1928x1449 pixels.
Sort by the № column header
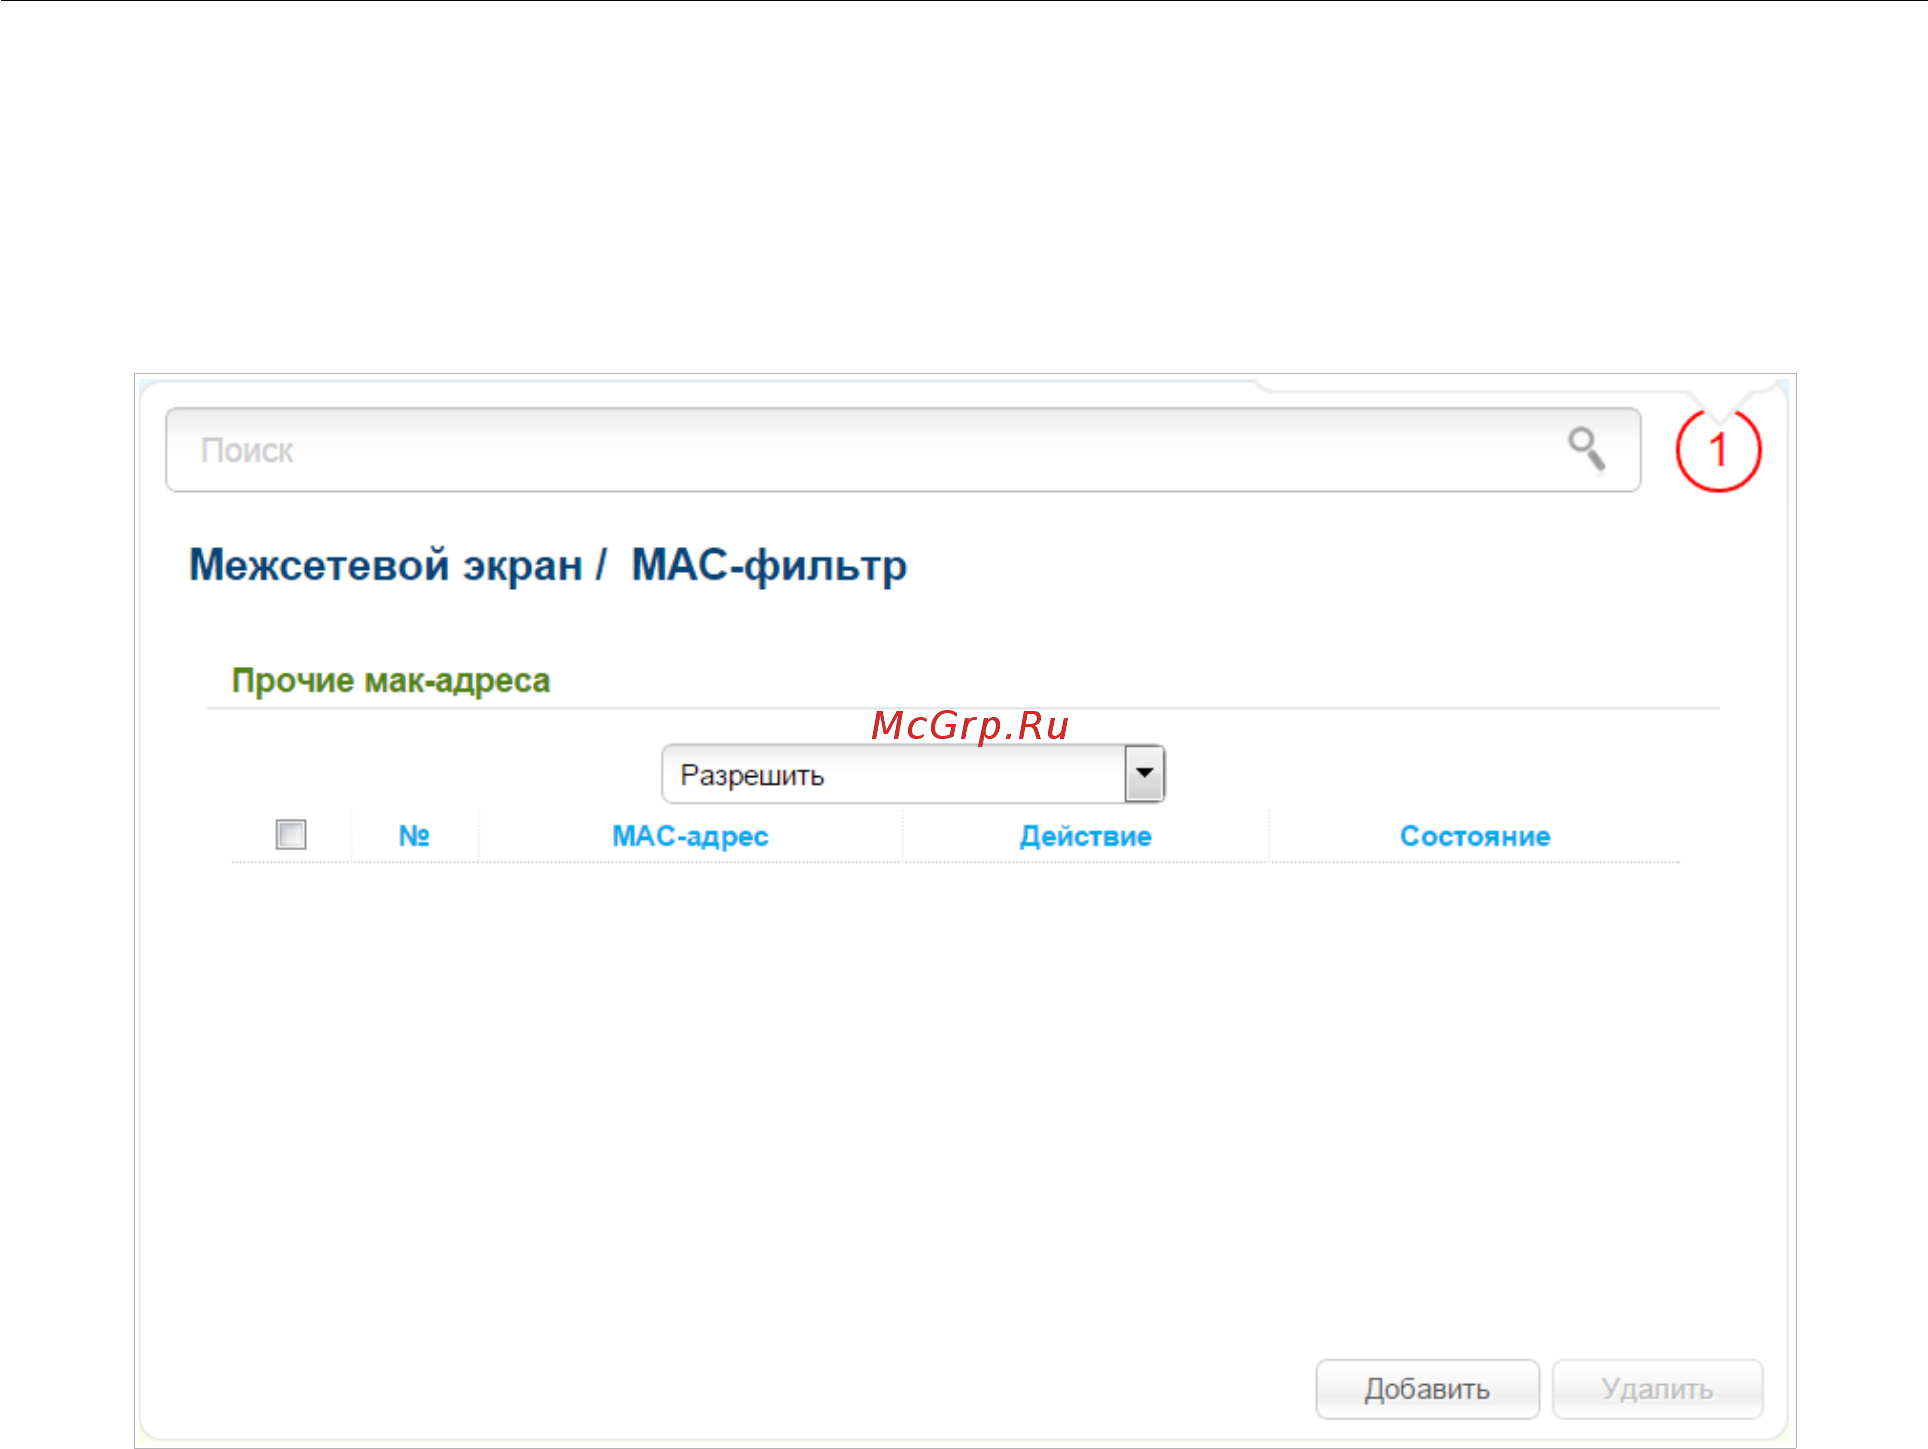click(x=414, y=836)
